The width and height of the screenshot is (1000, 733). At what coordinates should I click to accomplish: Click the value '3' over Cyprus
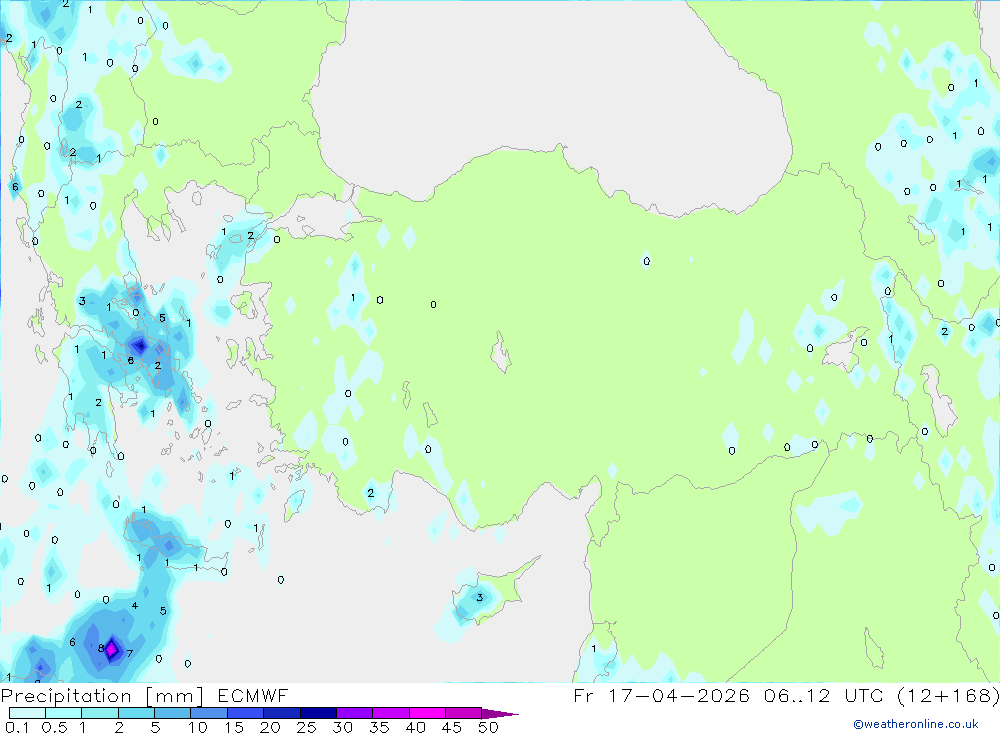click(480, 598)
